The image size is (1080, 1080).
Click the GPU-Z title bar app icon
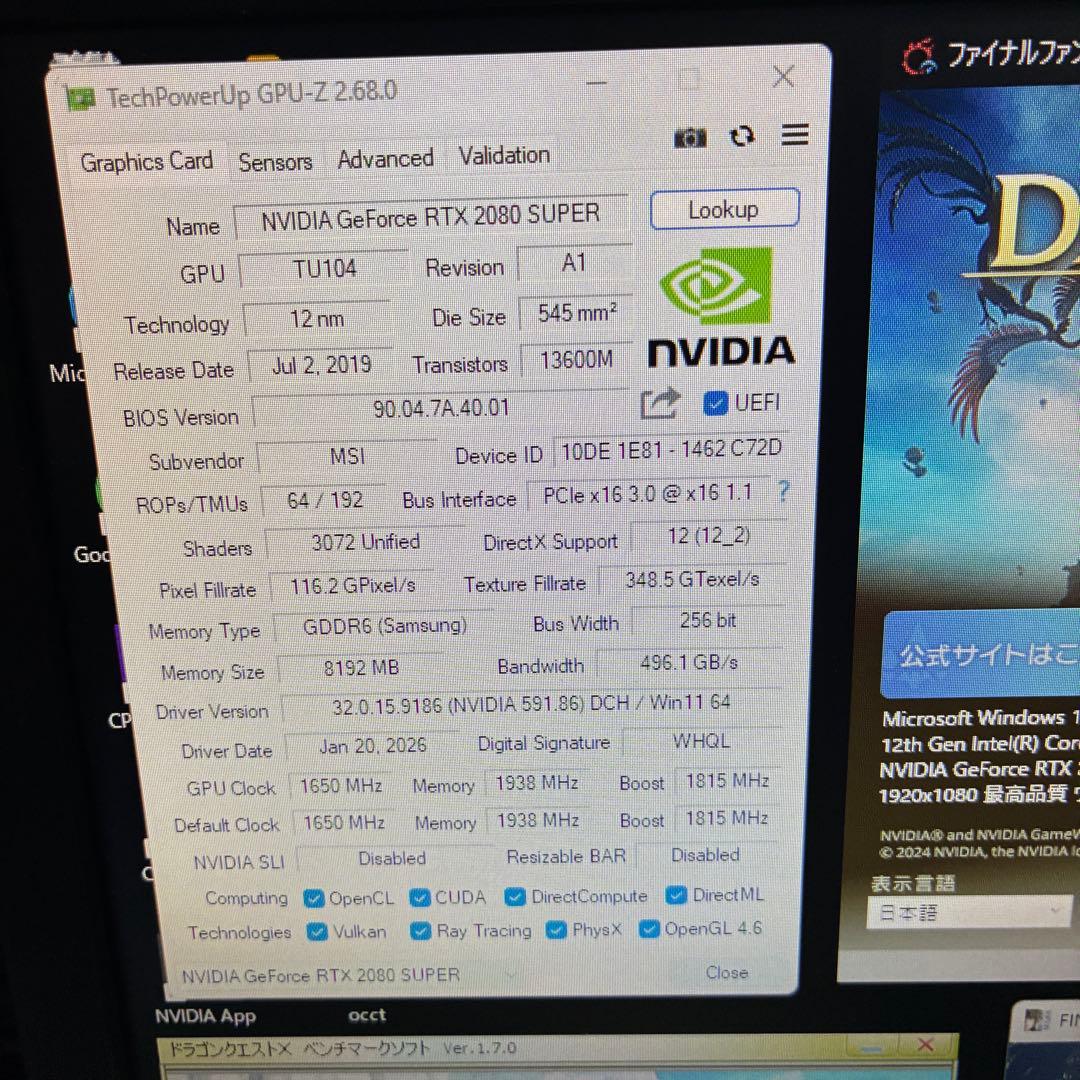click(x=80, y=99)
